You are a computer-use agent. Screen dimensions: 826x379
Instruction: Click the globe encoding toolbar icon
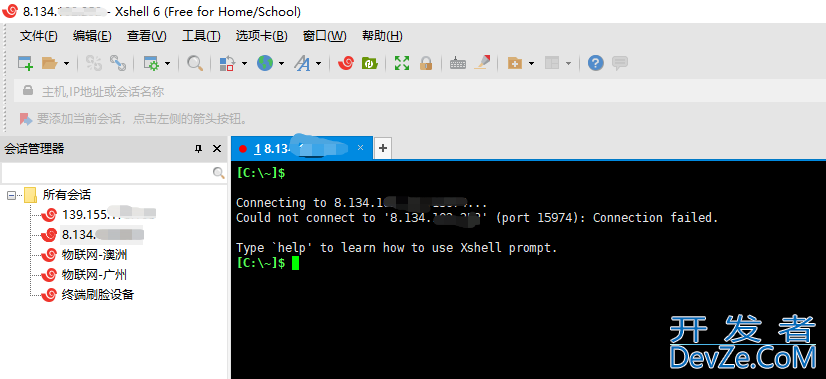[x=265, y=63]
